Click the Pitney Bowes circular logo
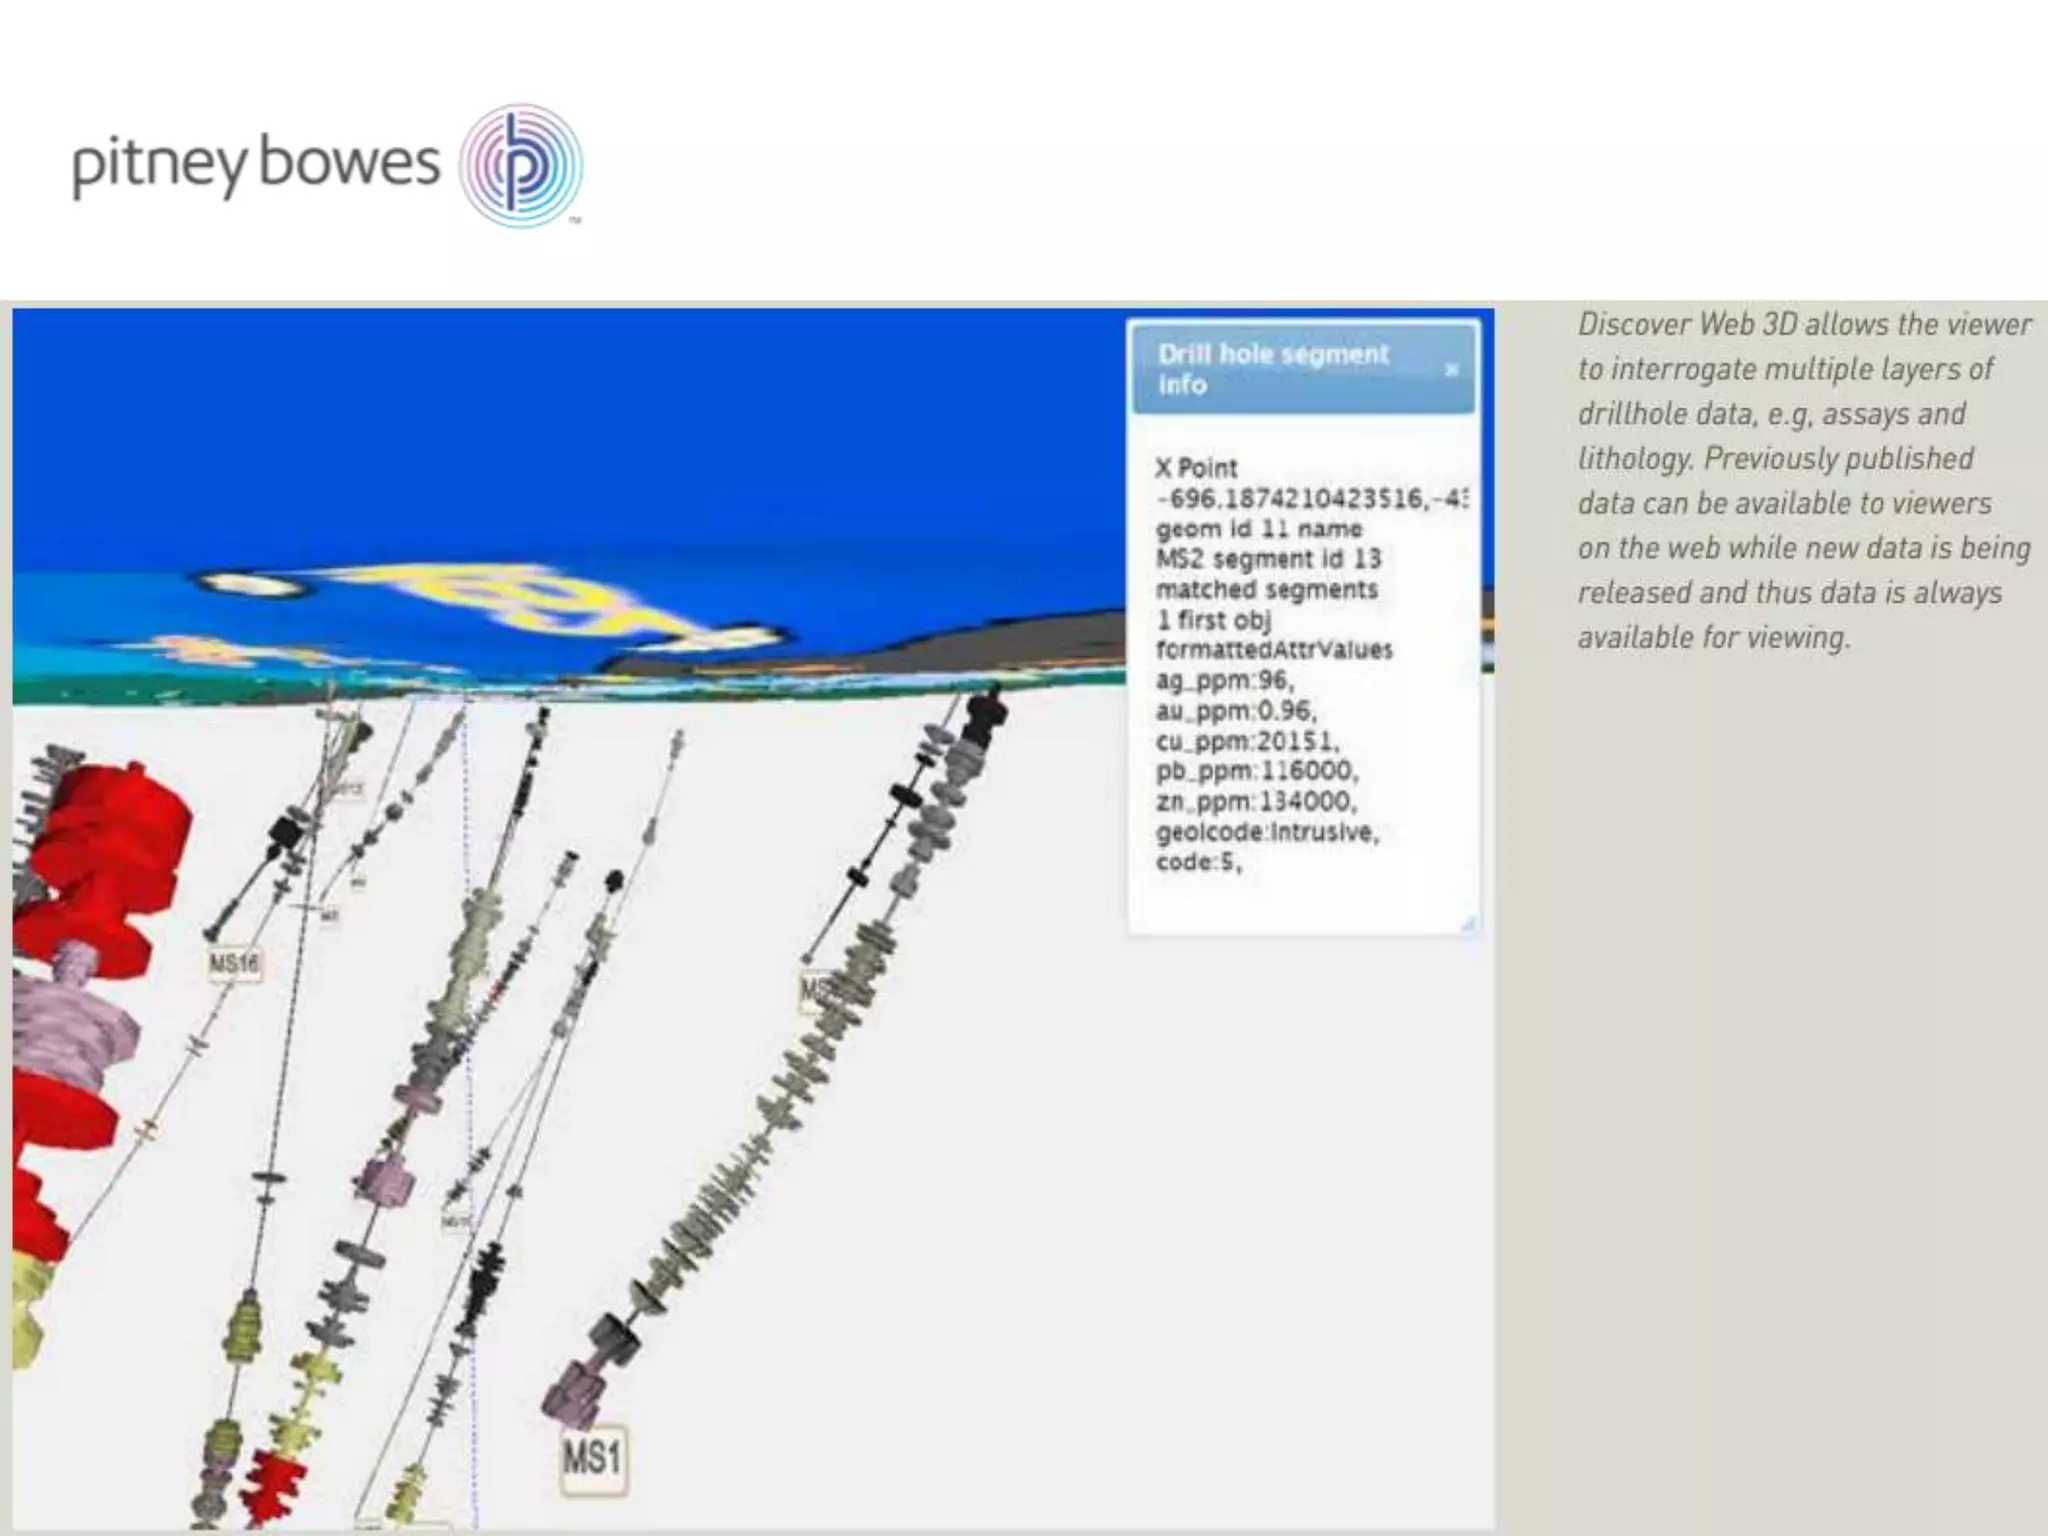 tap(521, 166)
